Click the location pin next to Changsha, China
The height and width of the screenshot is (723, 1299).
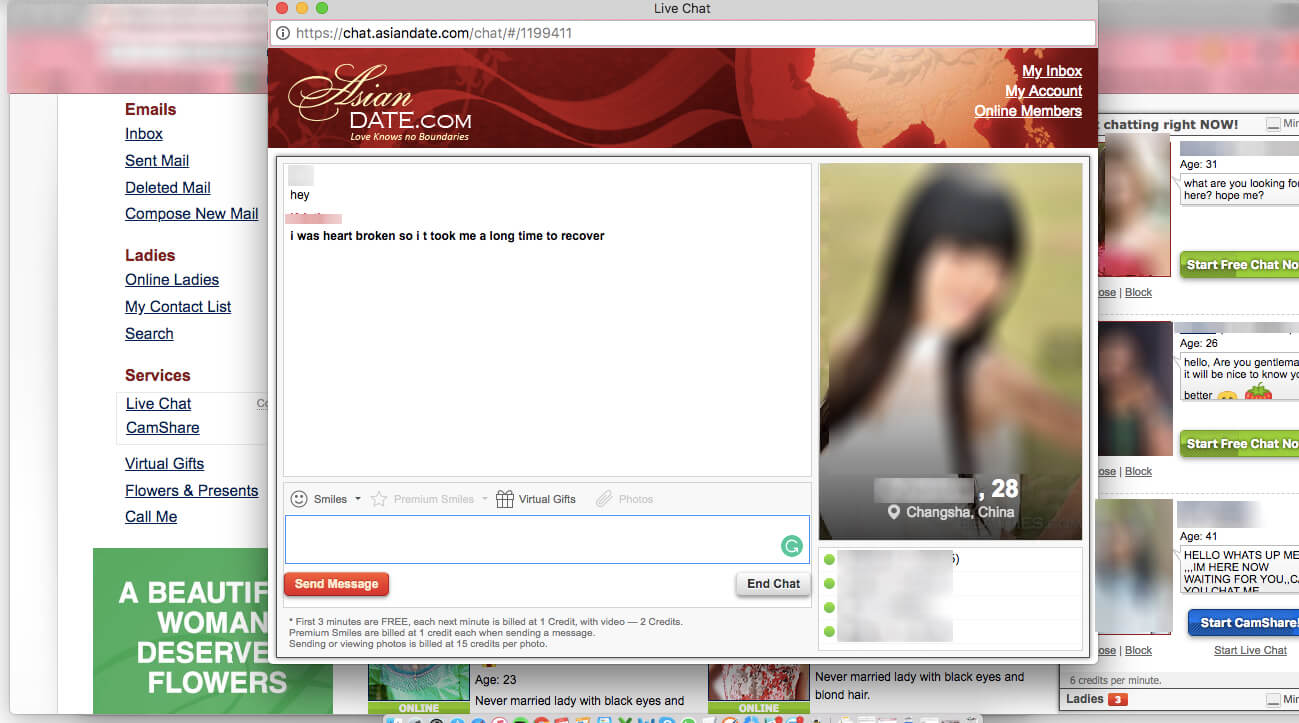[894, 513]
